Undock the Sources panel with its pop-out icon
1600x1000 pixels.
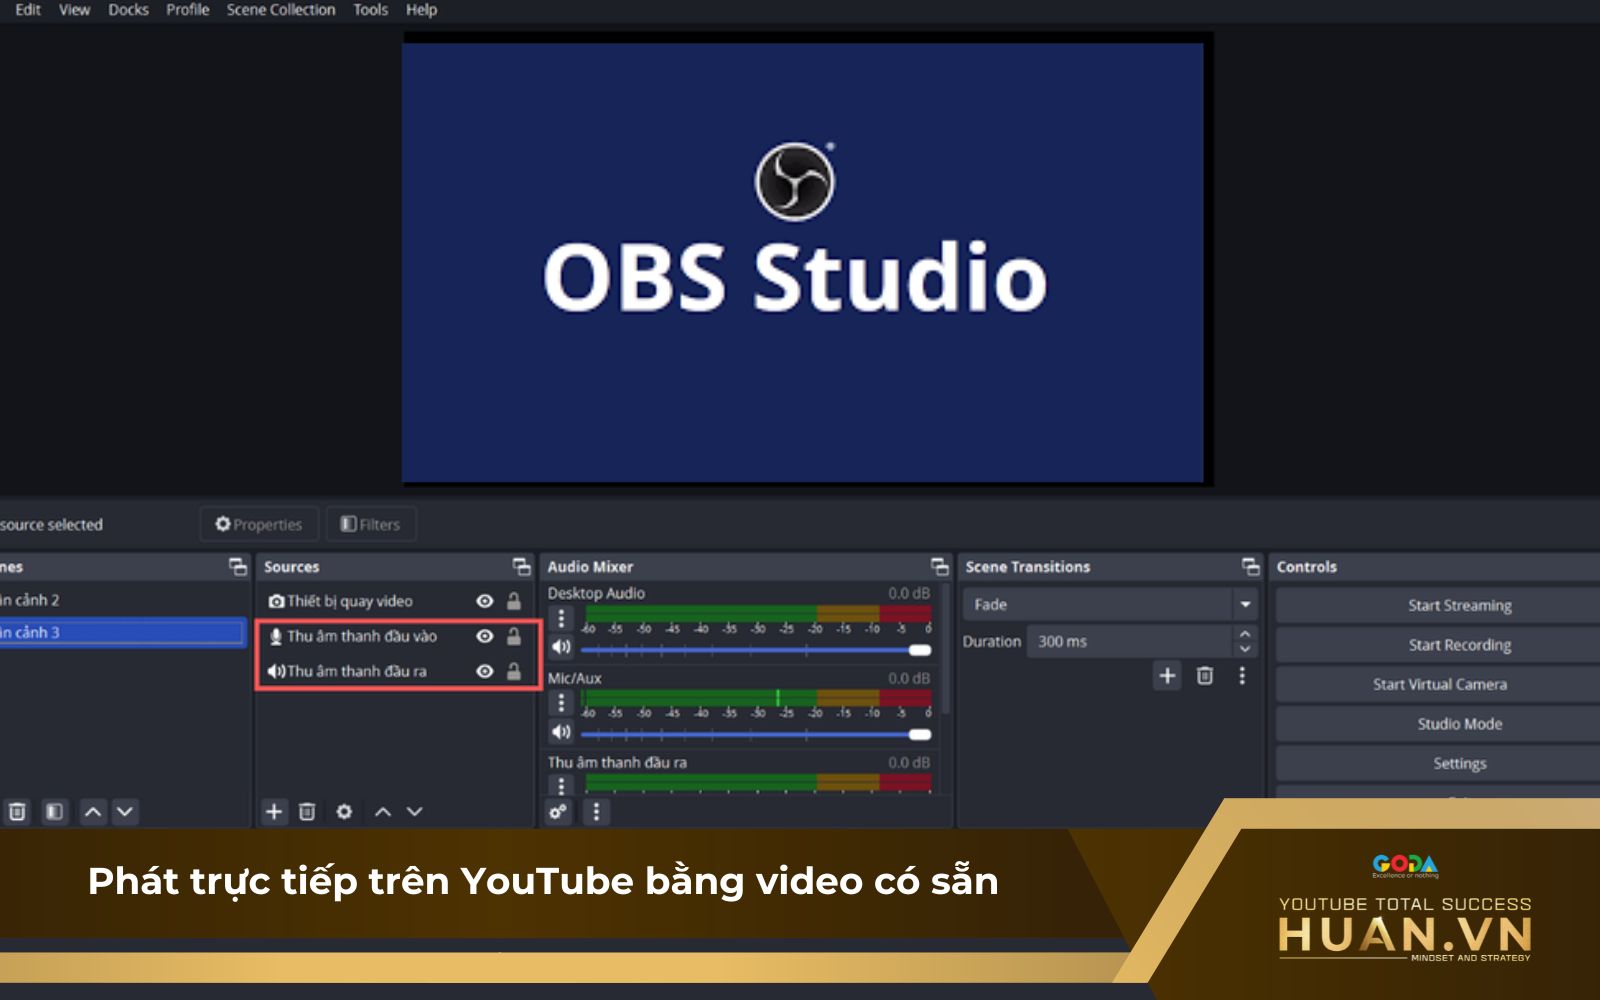[522, 567]
